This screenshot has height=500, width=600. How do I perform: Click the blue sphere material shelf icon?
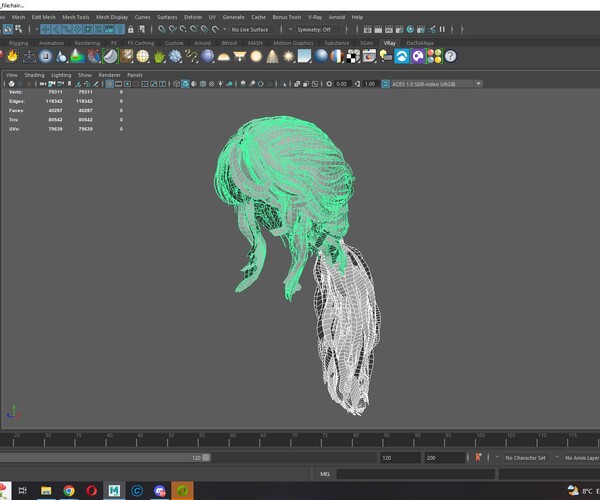click(321, 57)
